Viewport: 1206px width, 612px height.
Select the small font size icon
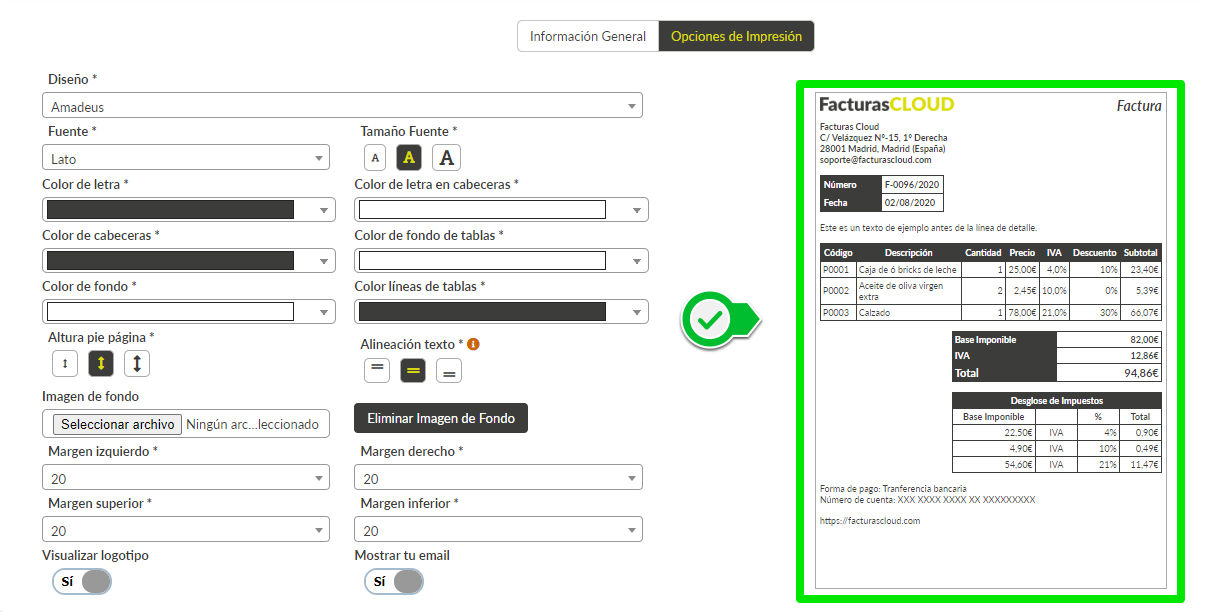pyautogui.click(x=375, y=157)
